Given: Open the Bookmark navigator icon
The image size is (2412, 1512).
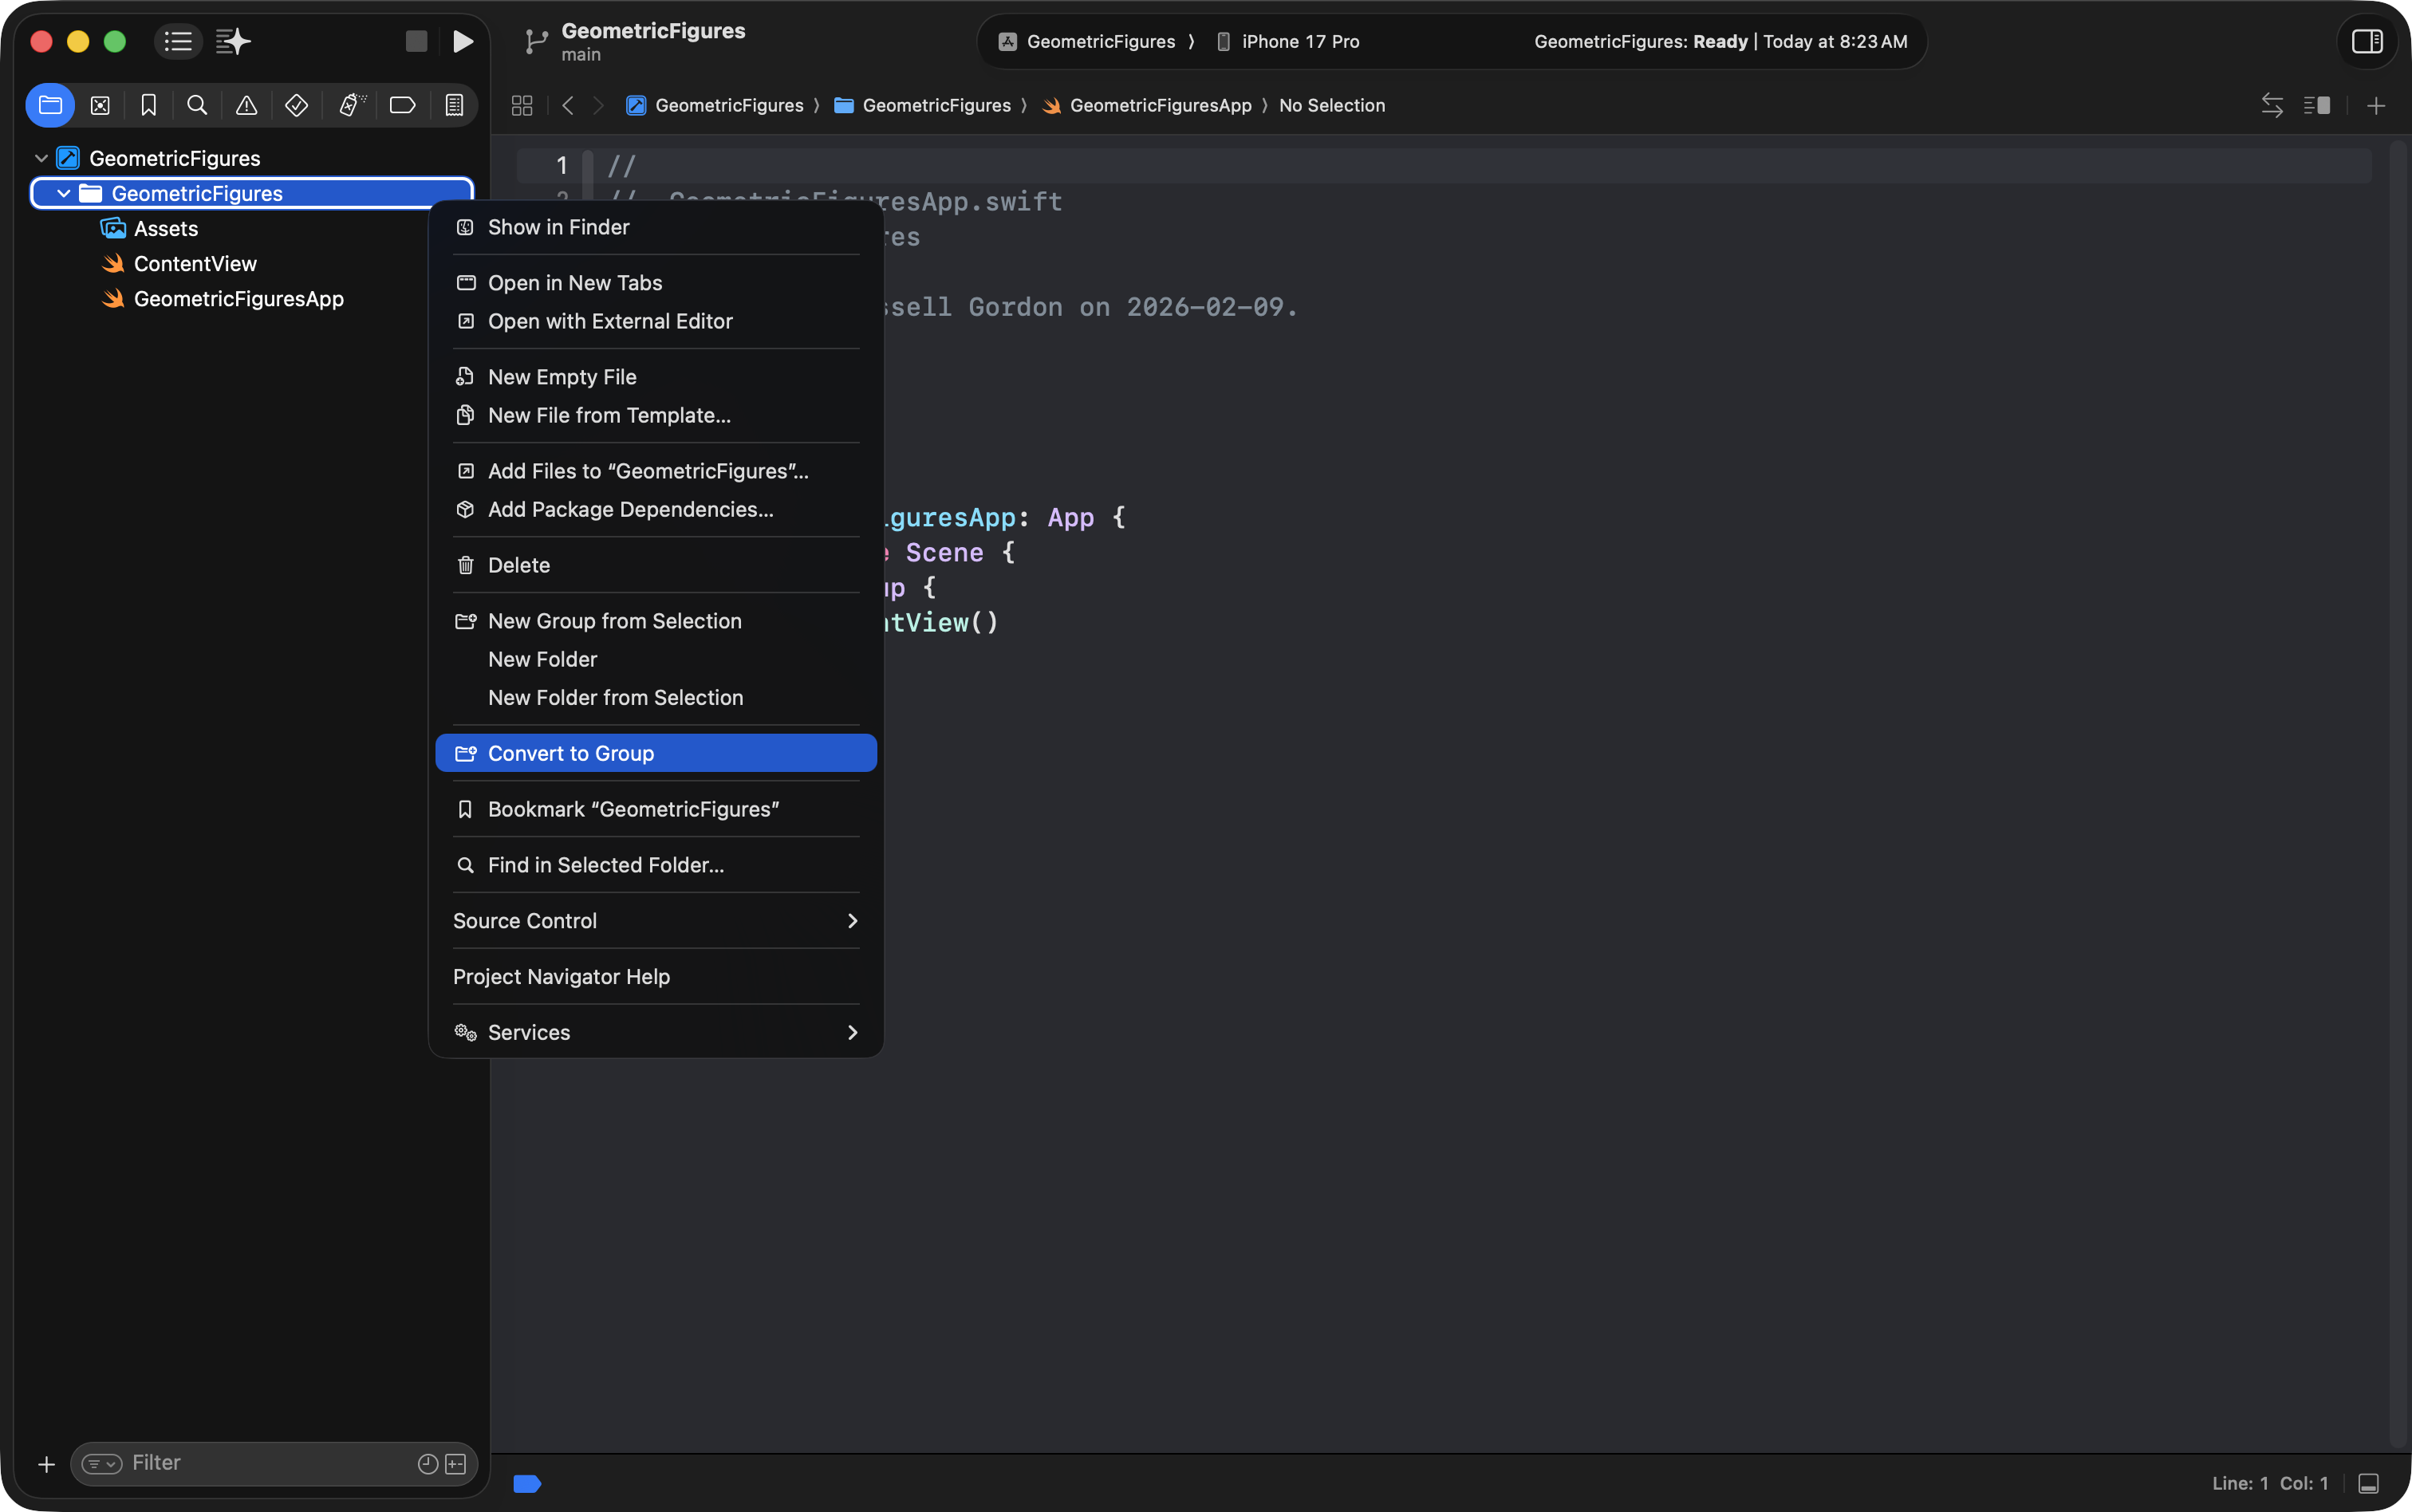Looking at the screenshot, I should tap(149, 105).
